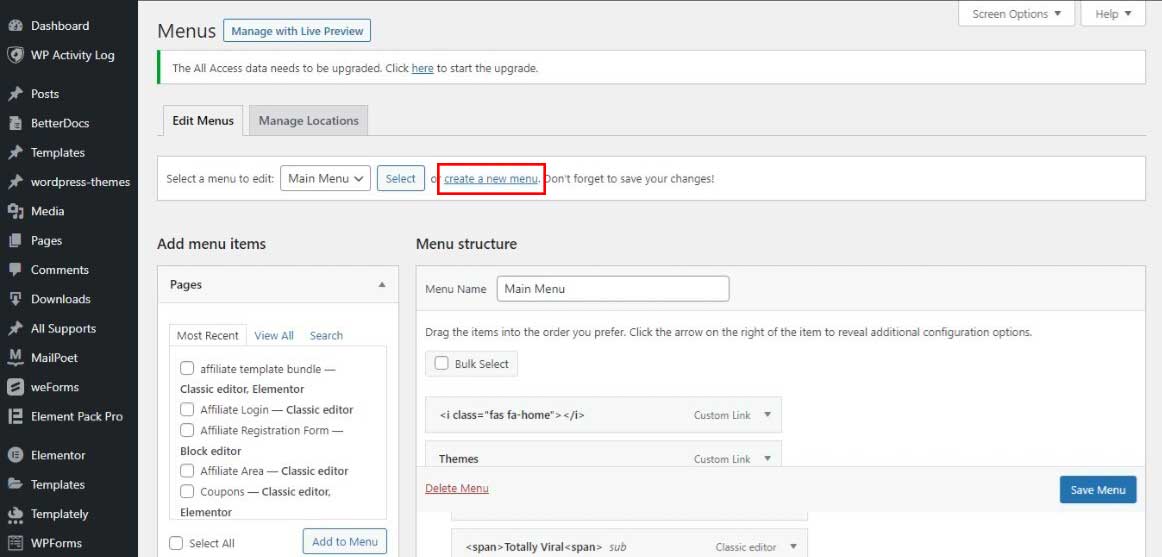Click the Dashboard gauge icon in sidebar
This screenshot has height=557, width=1162.
point(15,26)
